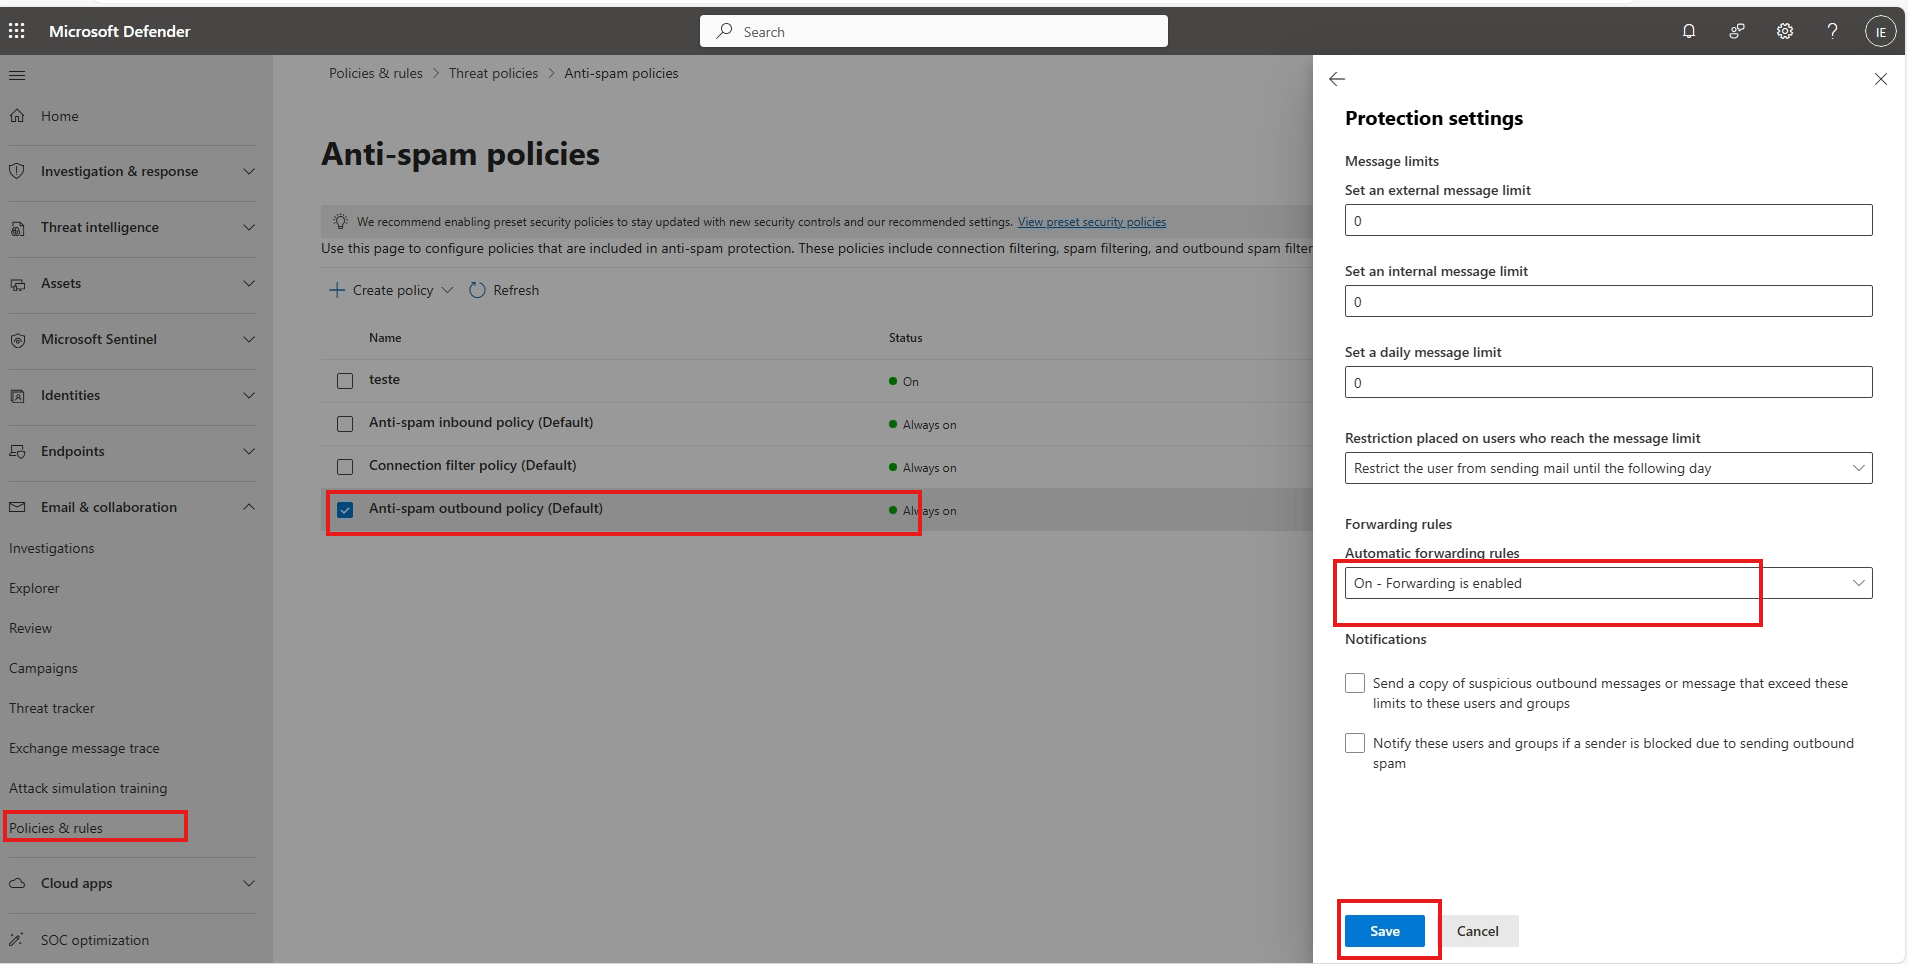
Task: Open Attack simulation training
Action: click(x=88, y=788)
